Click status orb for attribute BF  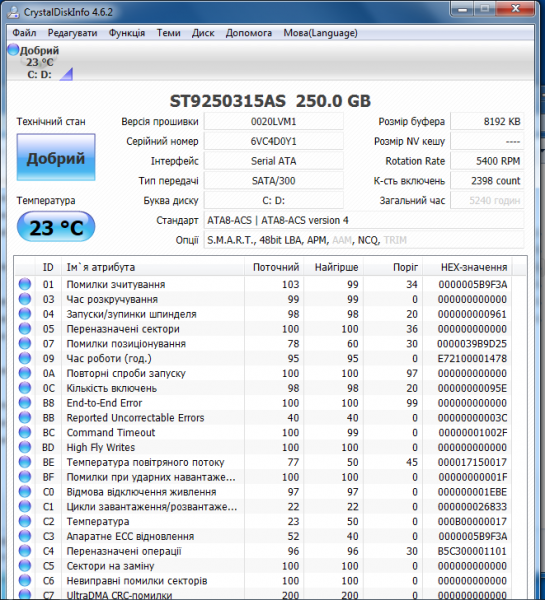tap(25, 477)
